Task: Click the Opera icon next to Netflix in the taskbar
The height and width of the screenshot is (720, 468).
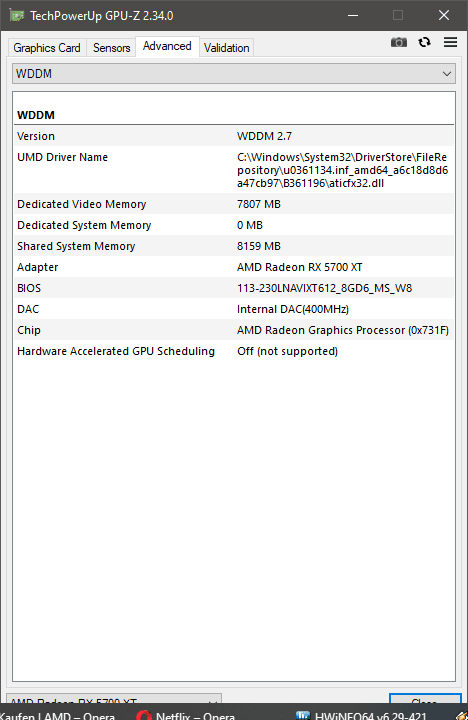Action: coord(144,715)
